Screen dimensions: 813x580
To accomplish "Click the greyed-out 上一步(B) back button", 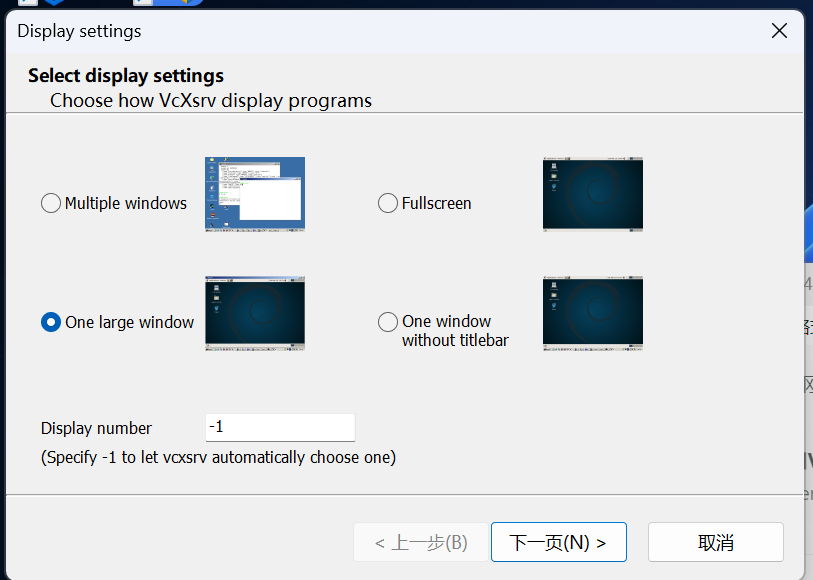I will click(x=420, y=542).
